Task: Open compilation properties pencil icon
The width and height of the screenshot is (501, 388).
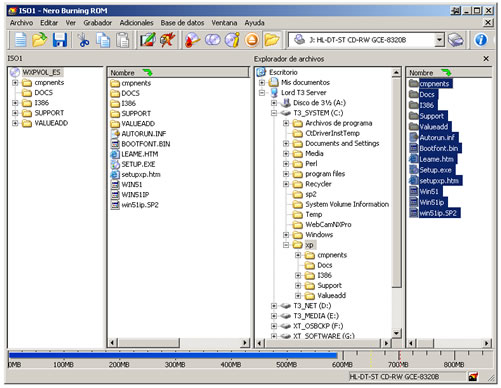Action: click(x=147, y=40)
